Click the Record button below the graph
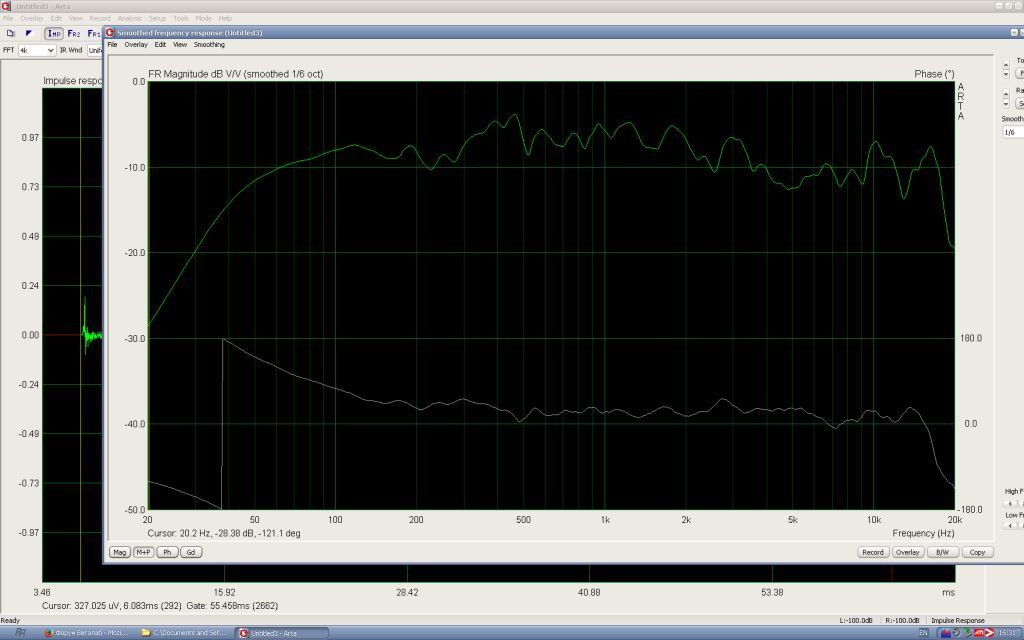 (872, 552)
